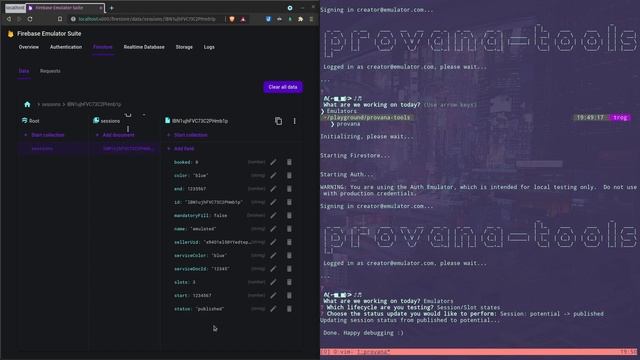
Task: Edit the status field
Action: click(x=273, y=309)
